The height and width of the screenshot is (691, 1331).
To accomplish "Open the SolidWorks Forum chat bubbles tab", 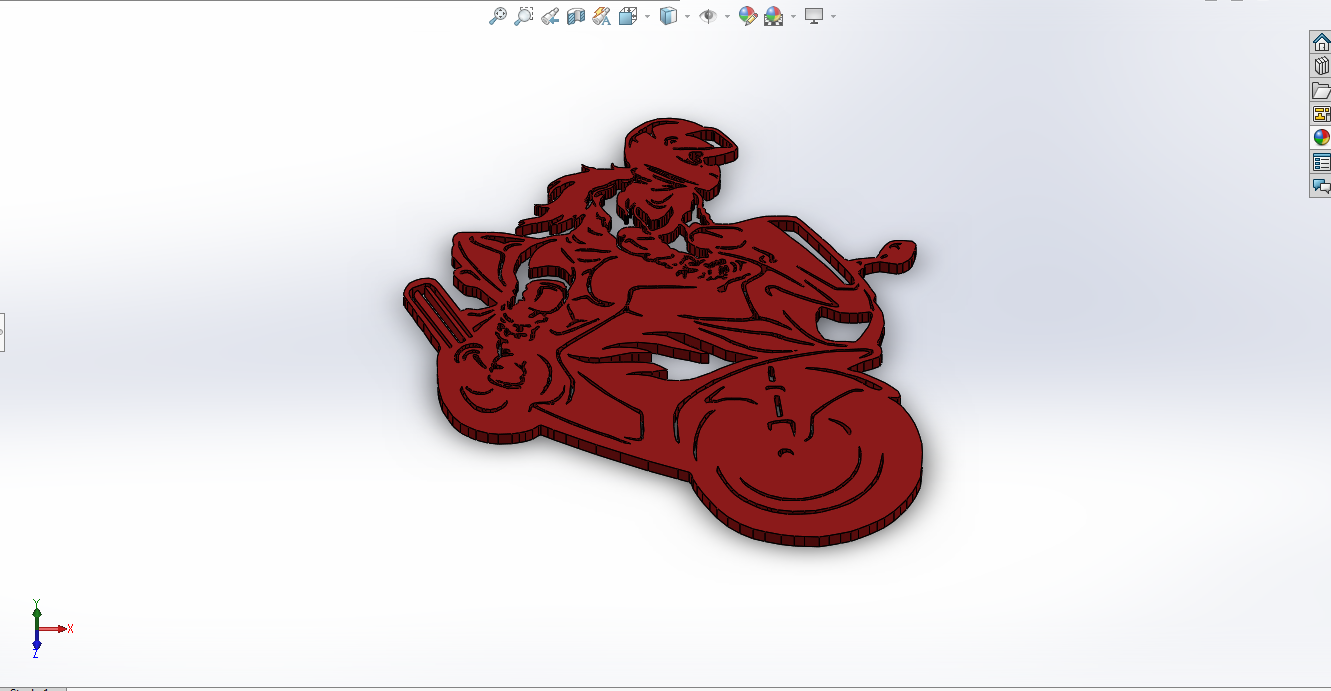I will pos(1321,186).
